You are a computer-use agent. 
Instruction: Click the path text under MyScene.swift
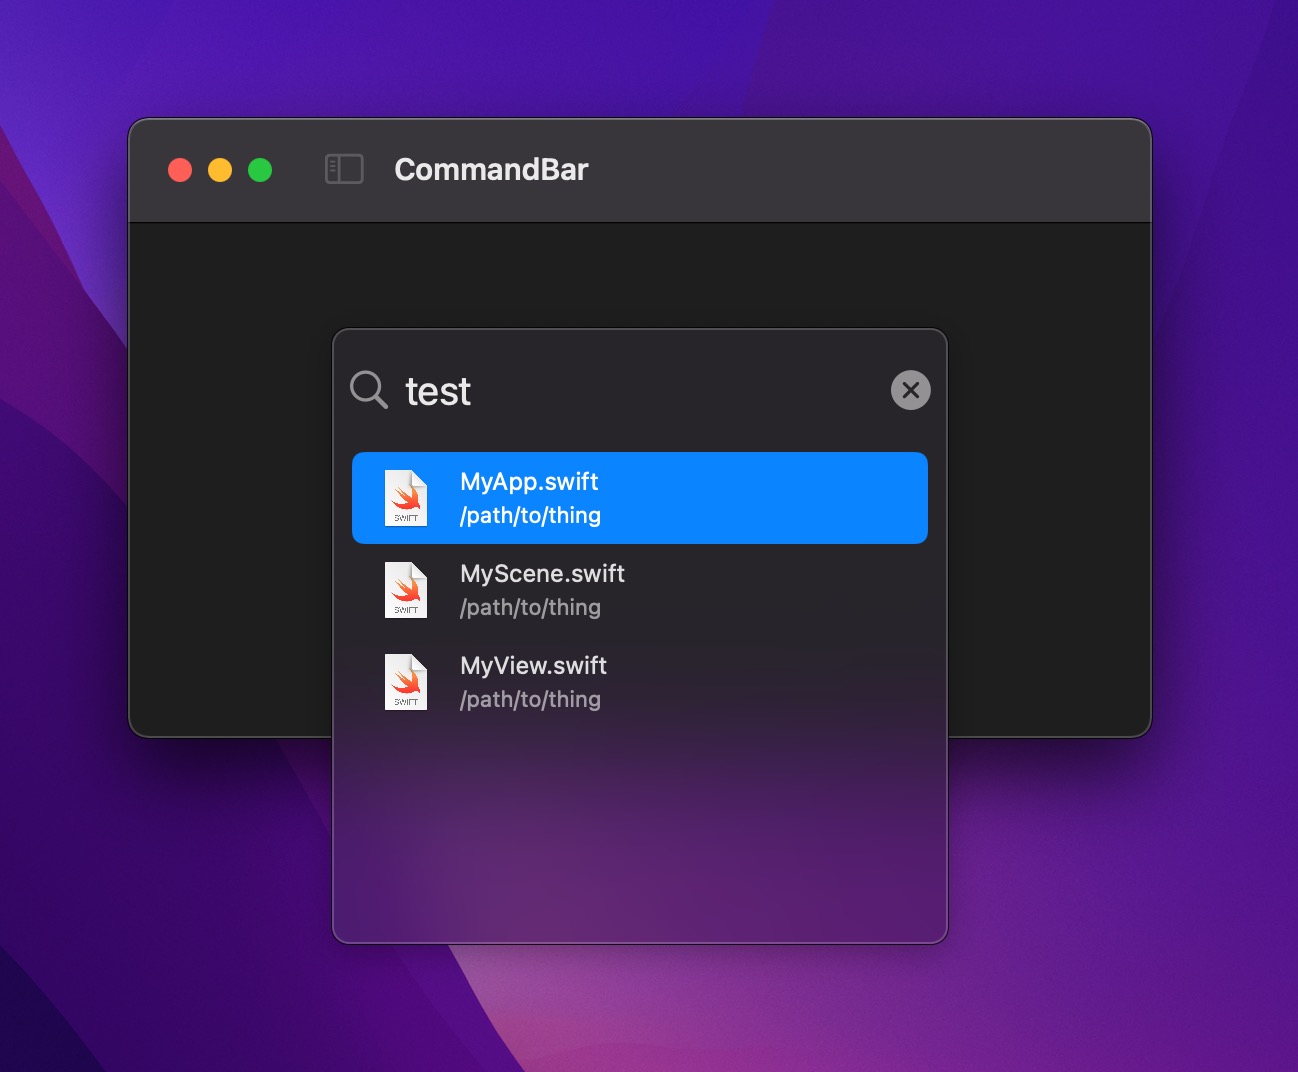tap(530, 607)
